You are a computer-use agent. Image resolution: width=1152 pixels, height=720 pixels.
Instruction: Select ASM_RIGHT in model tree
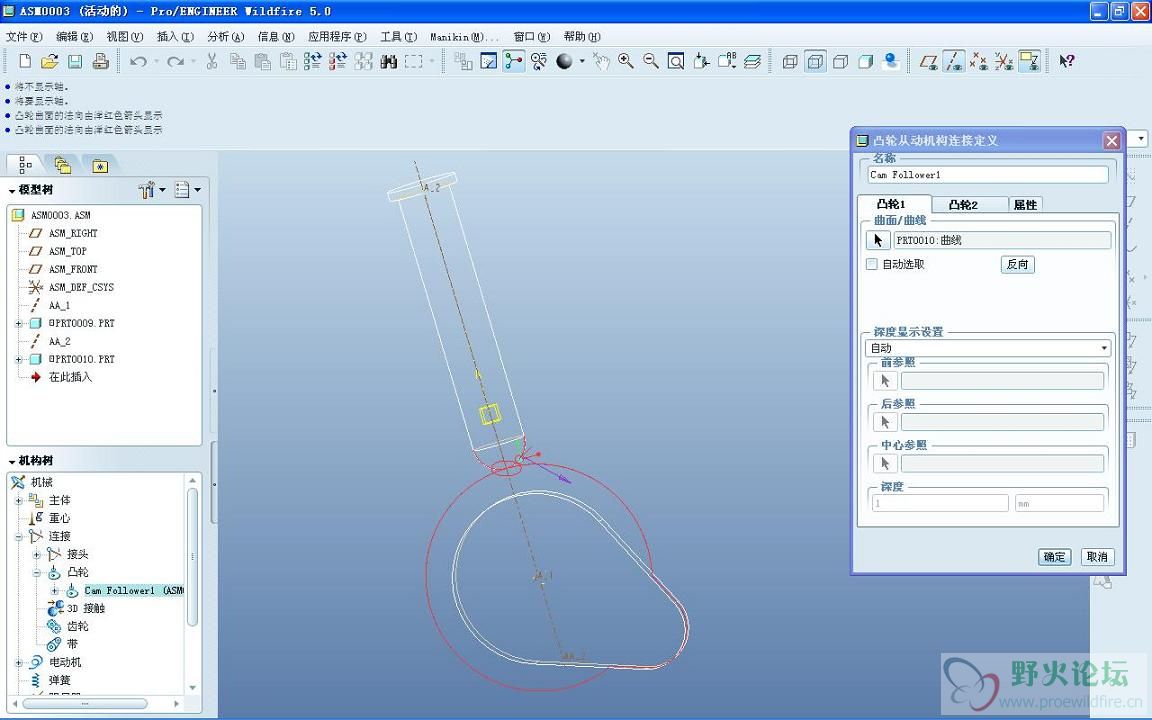pos(73,234)
